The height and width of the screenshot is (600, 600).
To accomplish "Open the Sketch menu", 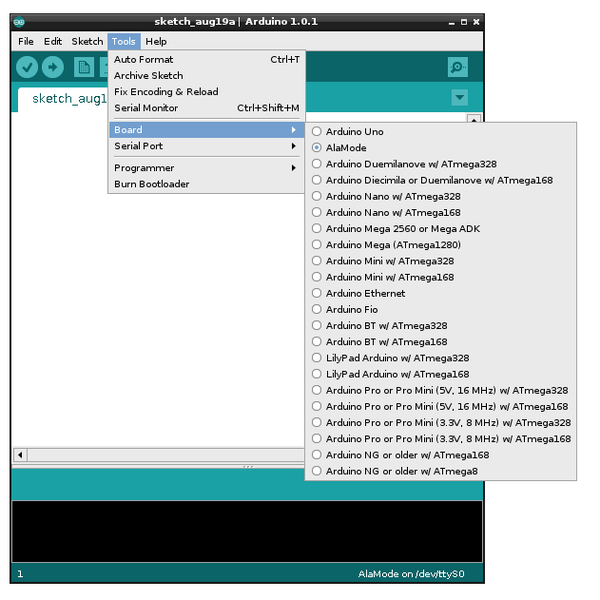I will click(x=87, y=41).
